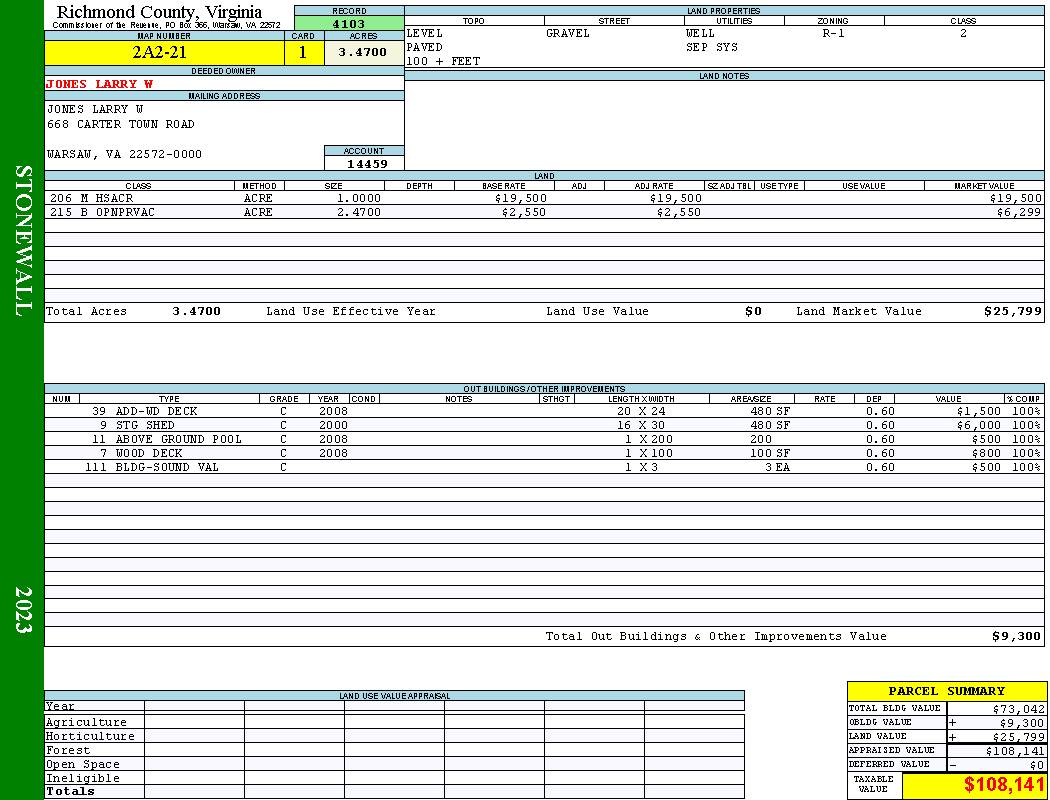Click the WOOD DECK row numbered 7
The image size is (1050, 800).
tap(544, 453)
